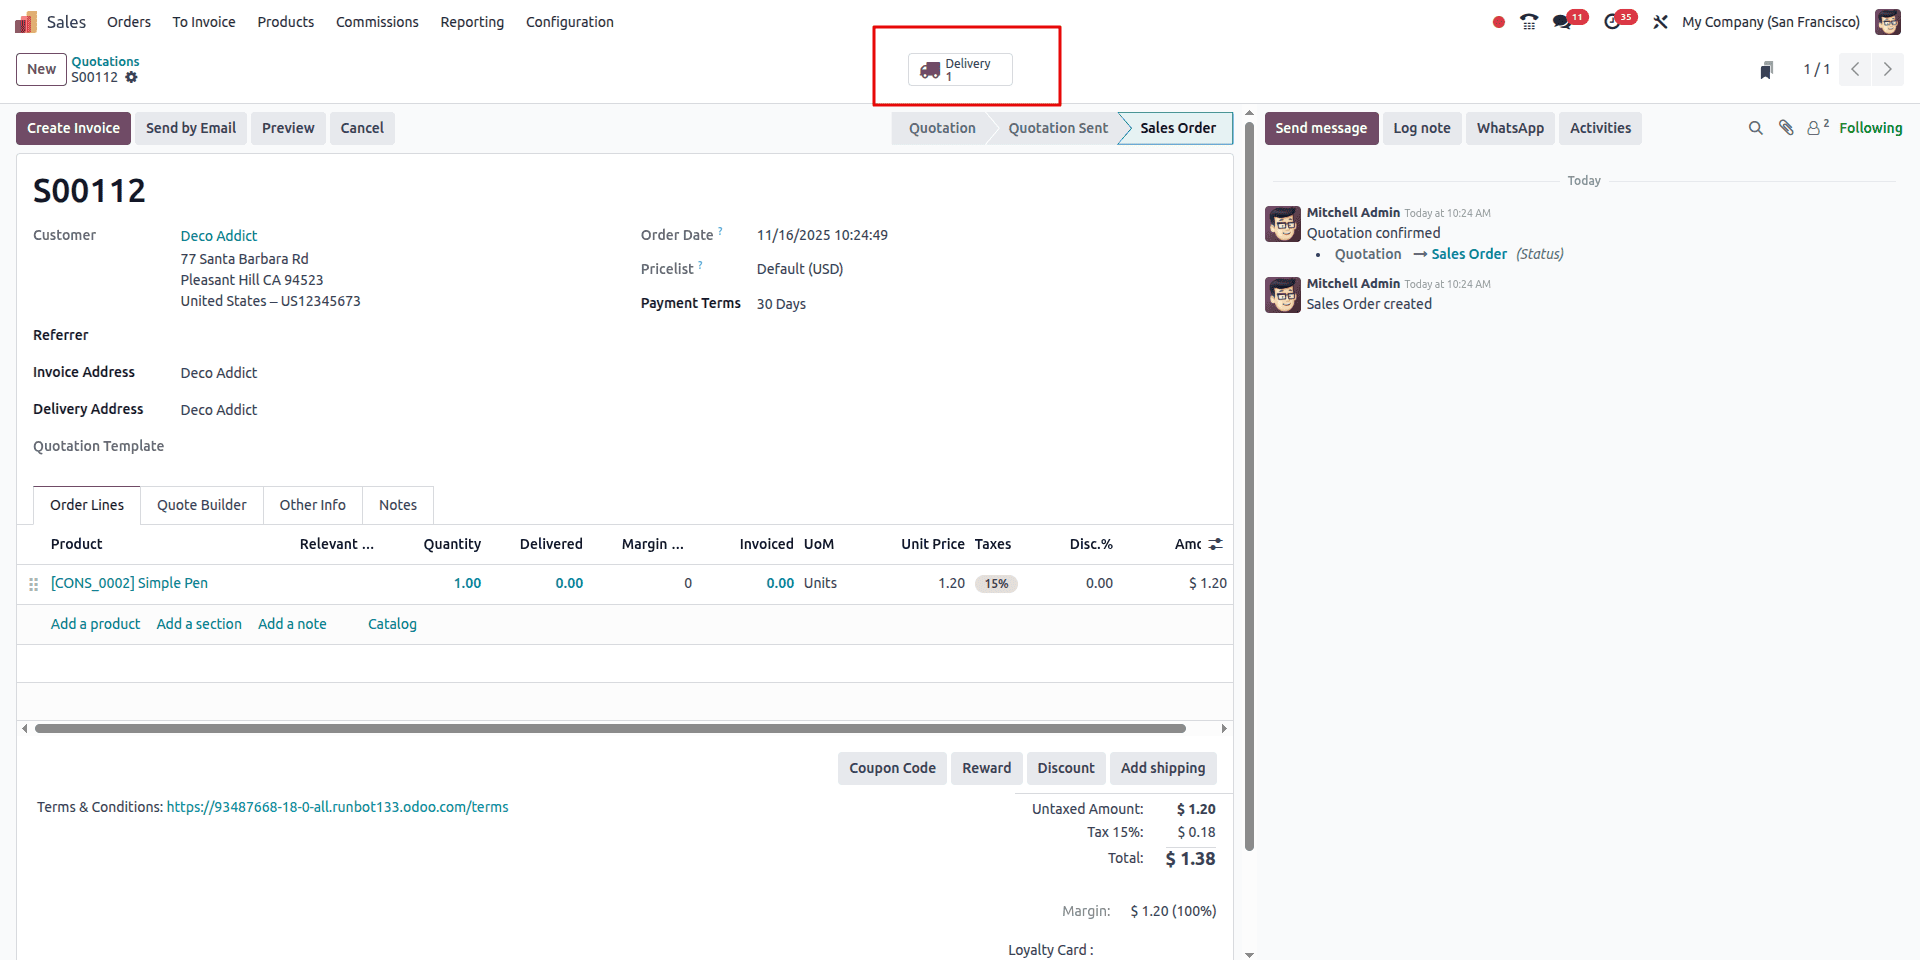
Task: Click the previous record chevron
Action: [1855, 69]
